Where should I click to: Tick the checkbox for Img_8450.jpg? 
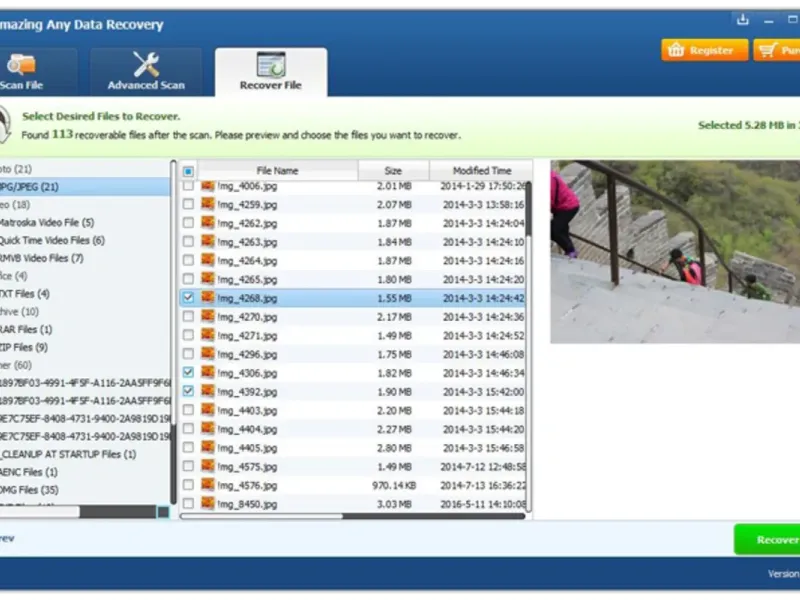(188, 504)
